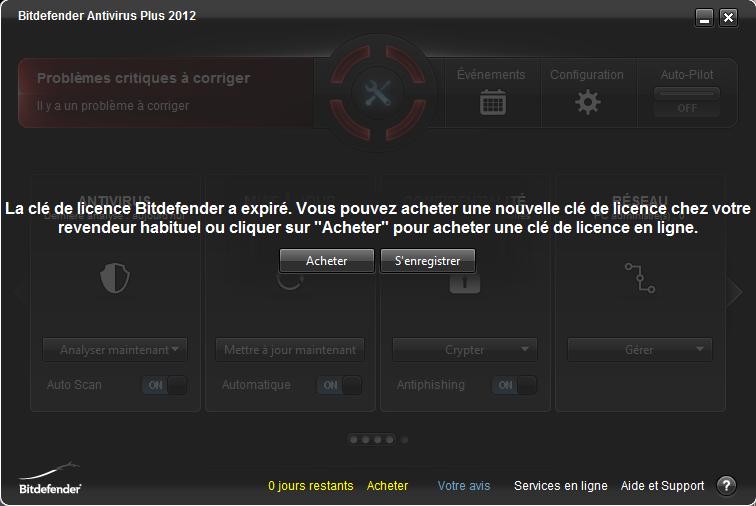Click the central wrench fix-issues icon
756x506 pixels.
click(x=378, y=93)
